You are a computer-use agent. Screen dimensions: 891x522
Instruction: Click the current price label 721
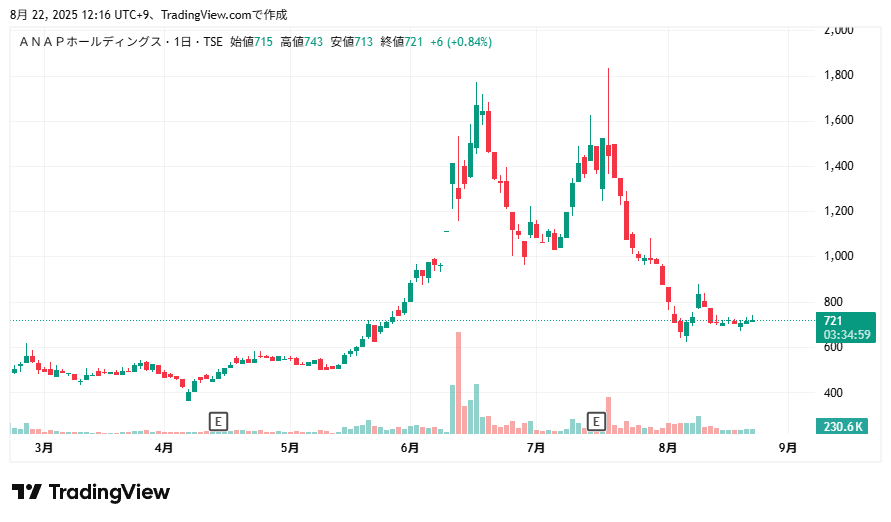tap(832, 321)
